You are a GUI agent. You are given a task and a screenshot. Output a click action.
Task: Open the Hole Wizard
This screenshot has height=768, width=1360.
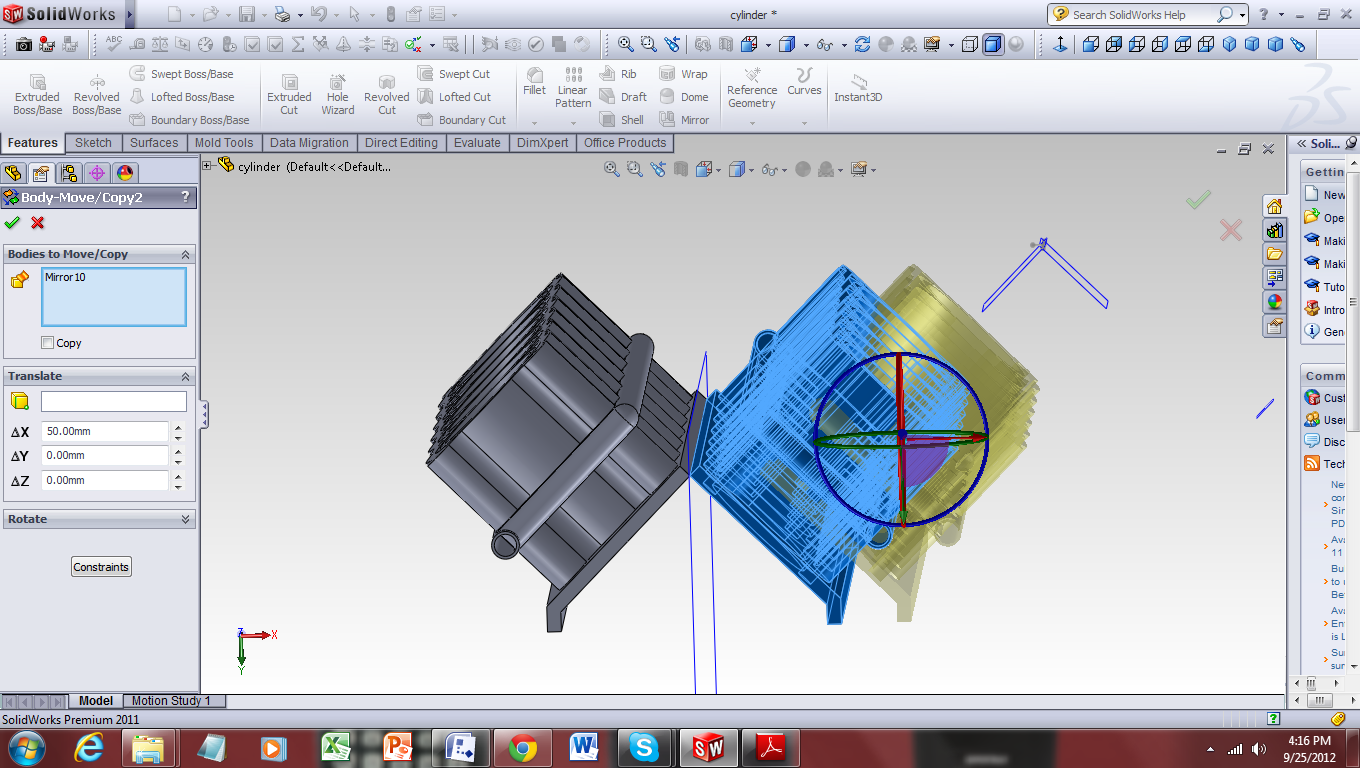tap(338, 94)
